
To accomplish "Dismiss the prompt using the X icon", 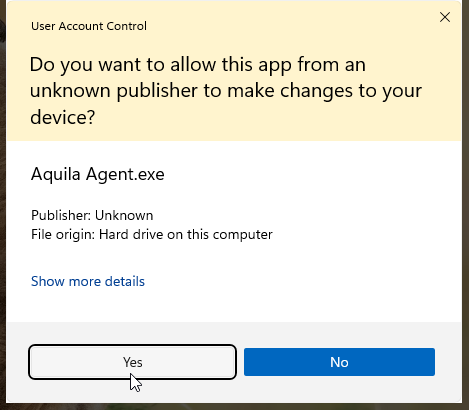I will 445,17.
